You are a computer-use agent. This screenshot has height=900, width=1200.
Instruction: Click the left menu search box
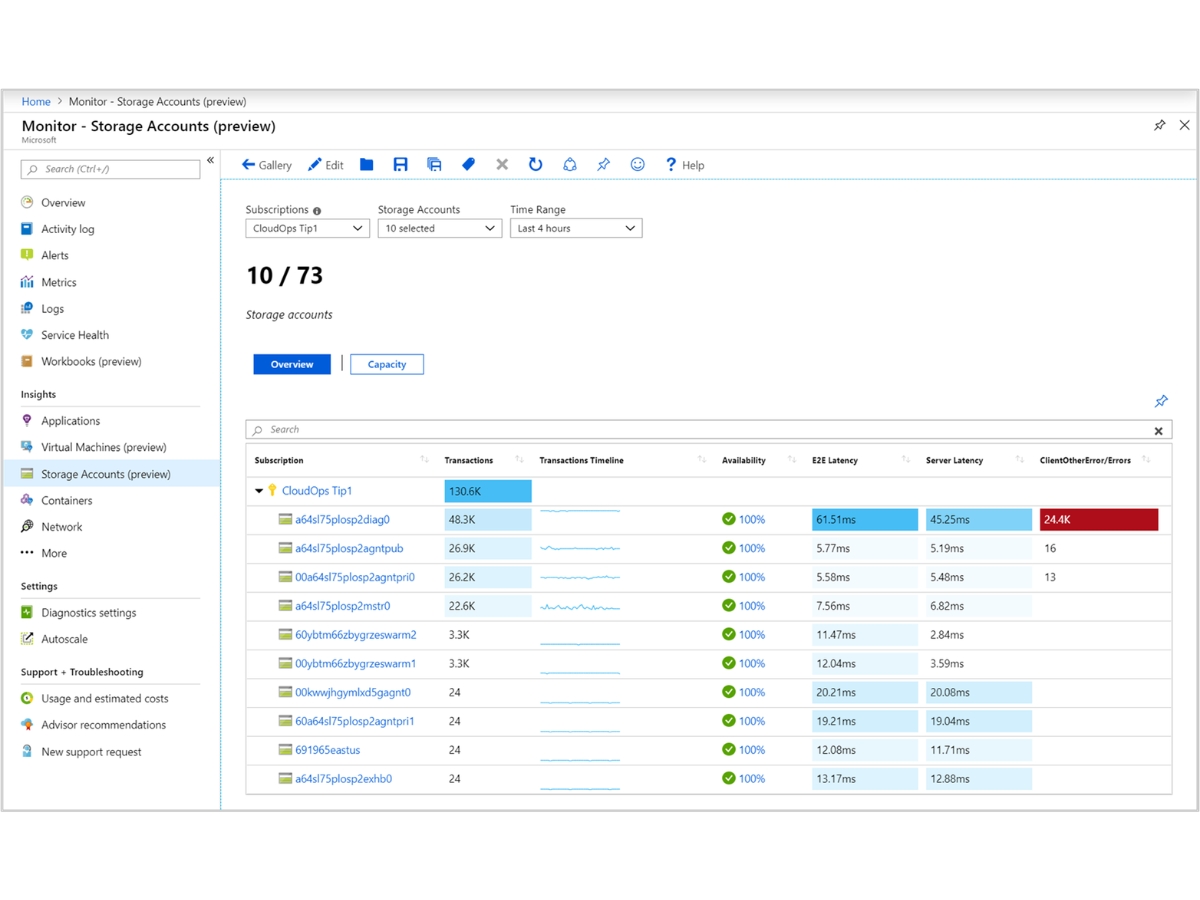(x=110, y=169)
